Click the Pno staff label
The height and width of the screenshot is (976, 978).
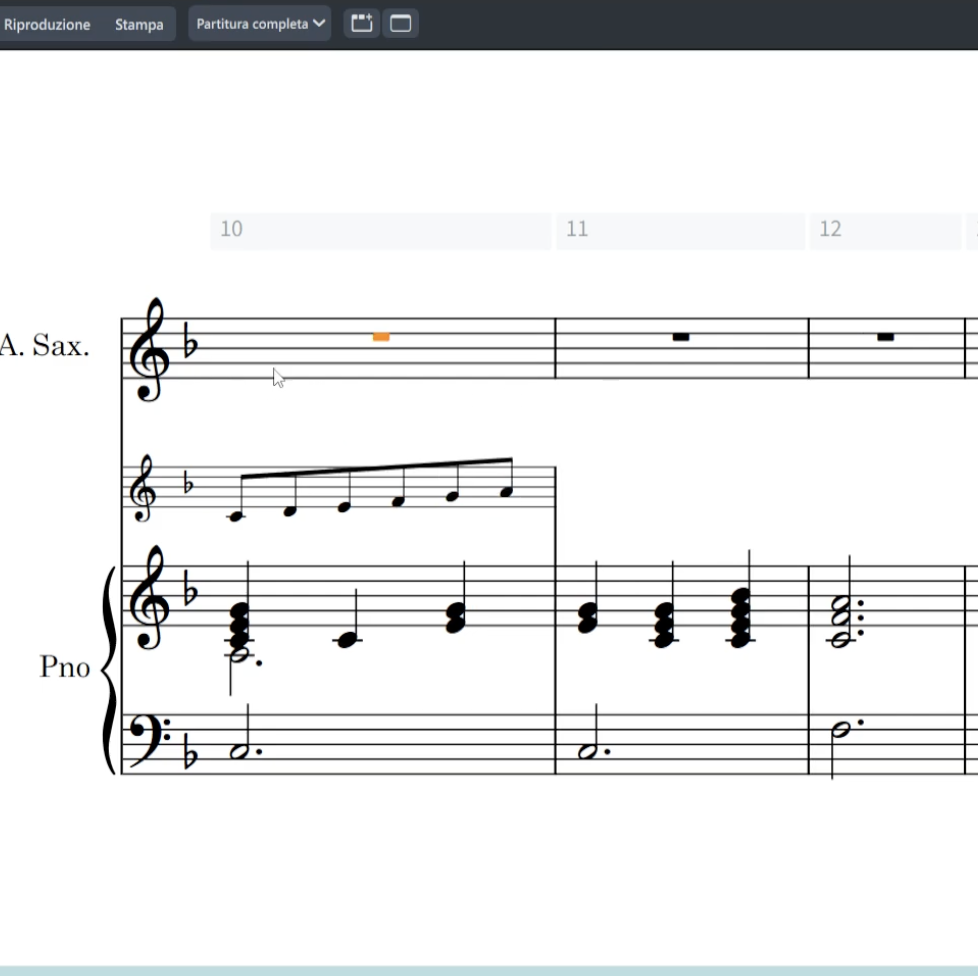coord(64,667)
